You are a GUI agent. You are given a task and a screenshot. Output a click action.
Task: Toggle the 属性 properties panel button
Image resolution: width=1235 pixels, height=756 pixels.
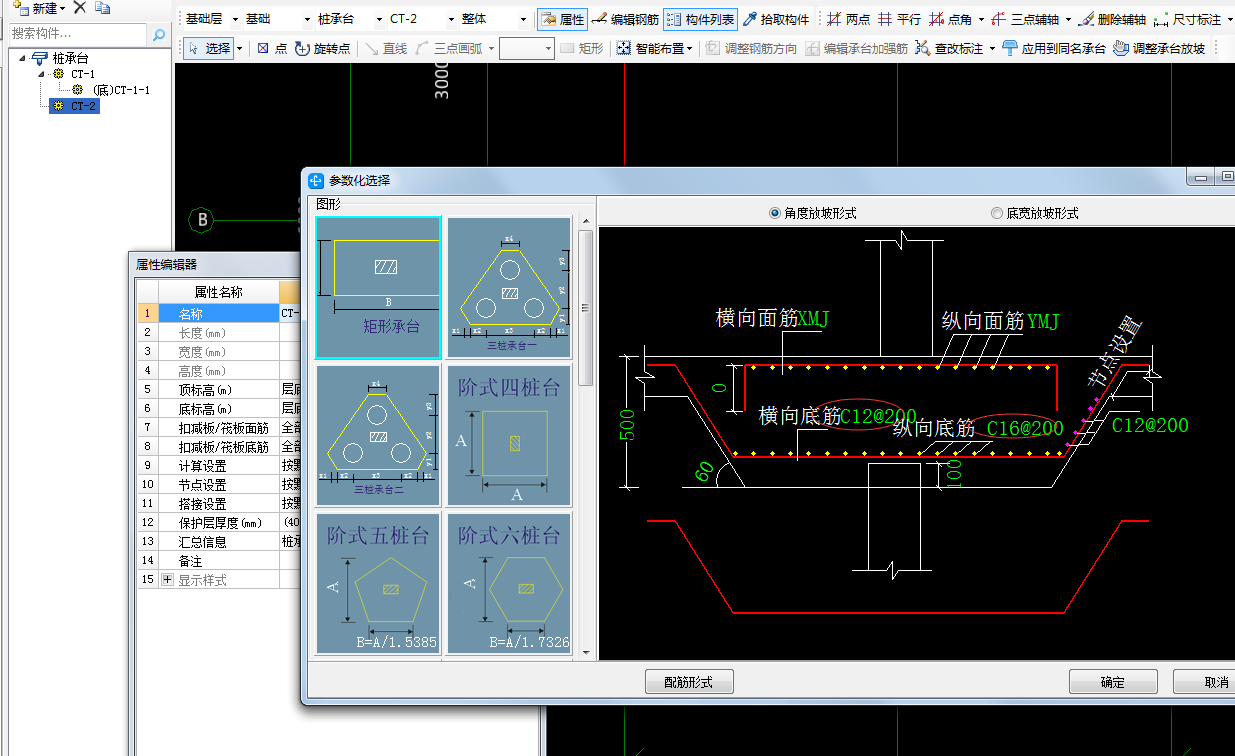click(x=562, y=19)
